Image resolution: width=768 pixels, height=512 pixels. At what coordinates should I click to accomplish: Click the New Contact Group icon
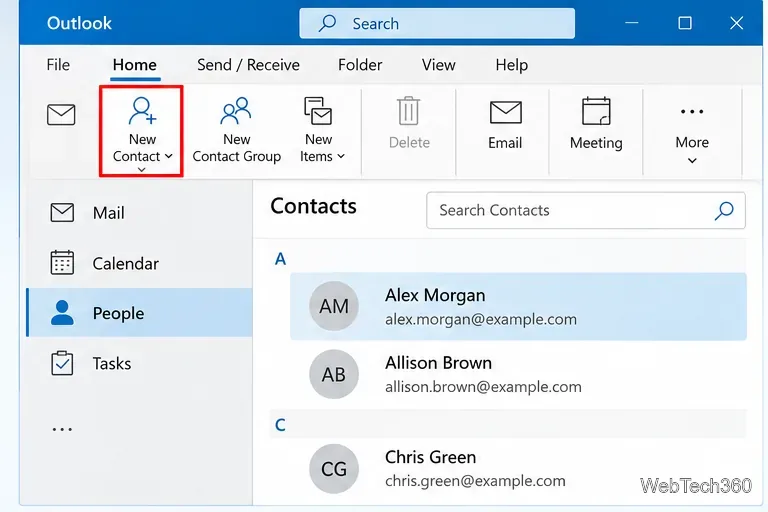click(x=236, y=111)
